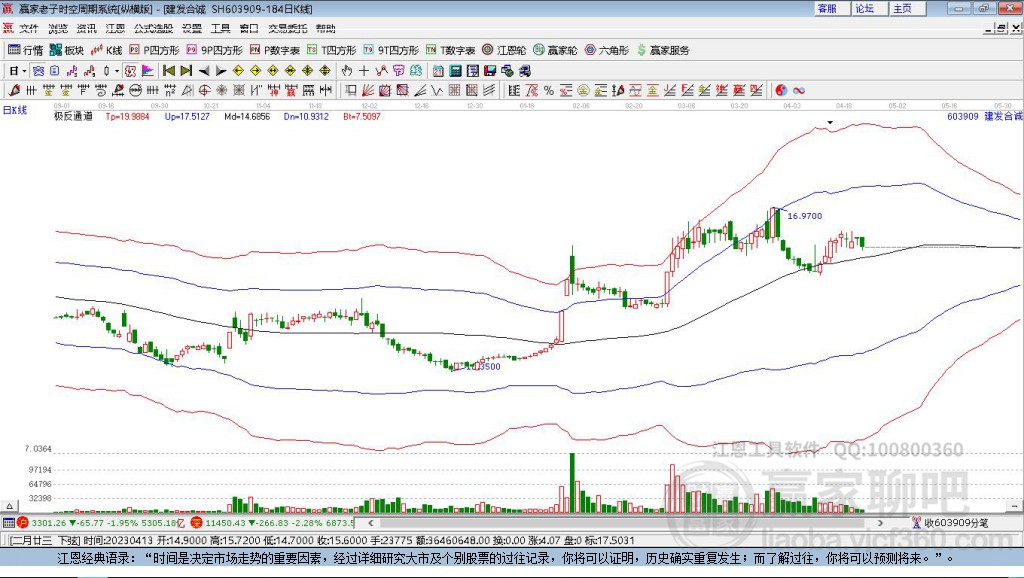Screen dimensions: 1024x578
Task: Open the 行情 market quotes view
Action: (x=25, y=50)
